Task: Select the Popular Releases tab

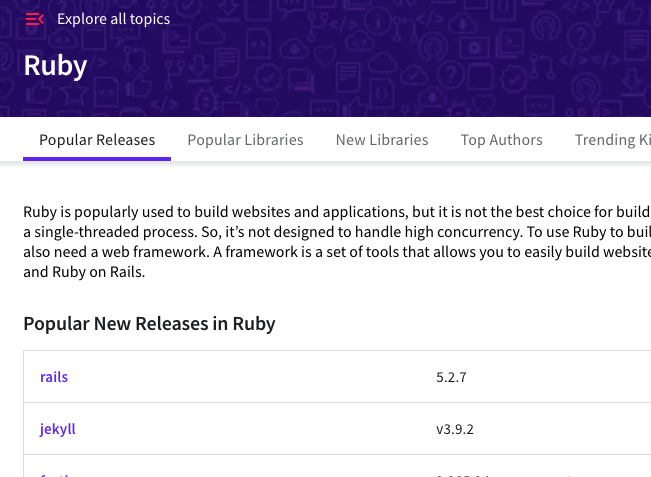Action: [x=97, y=140]
